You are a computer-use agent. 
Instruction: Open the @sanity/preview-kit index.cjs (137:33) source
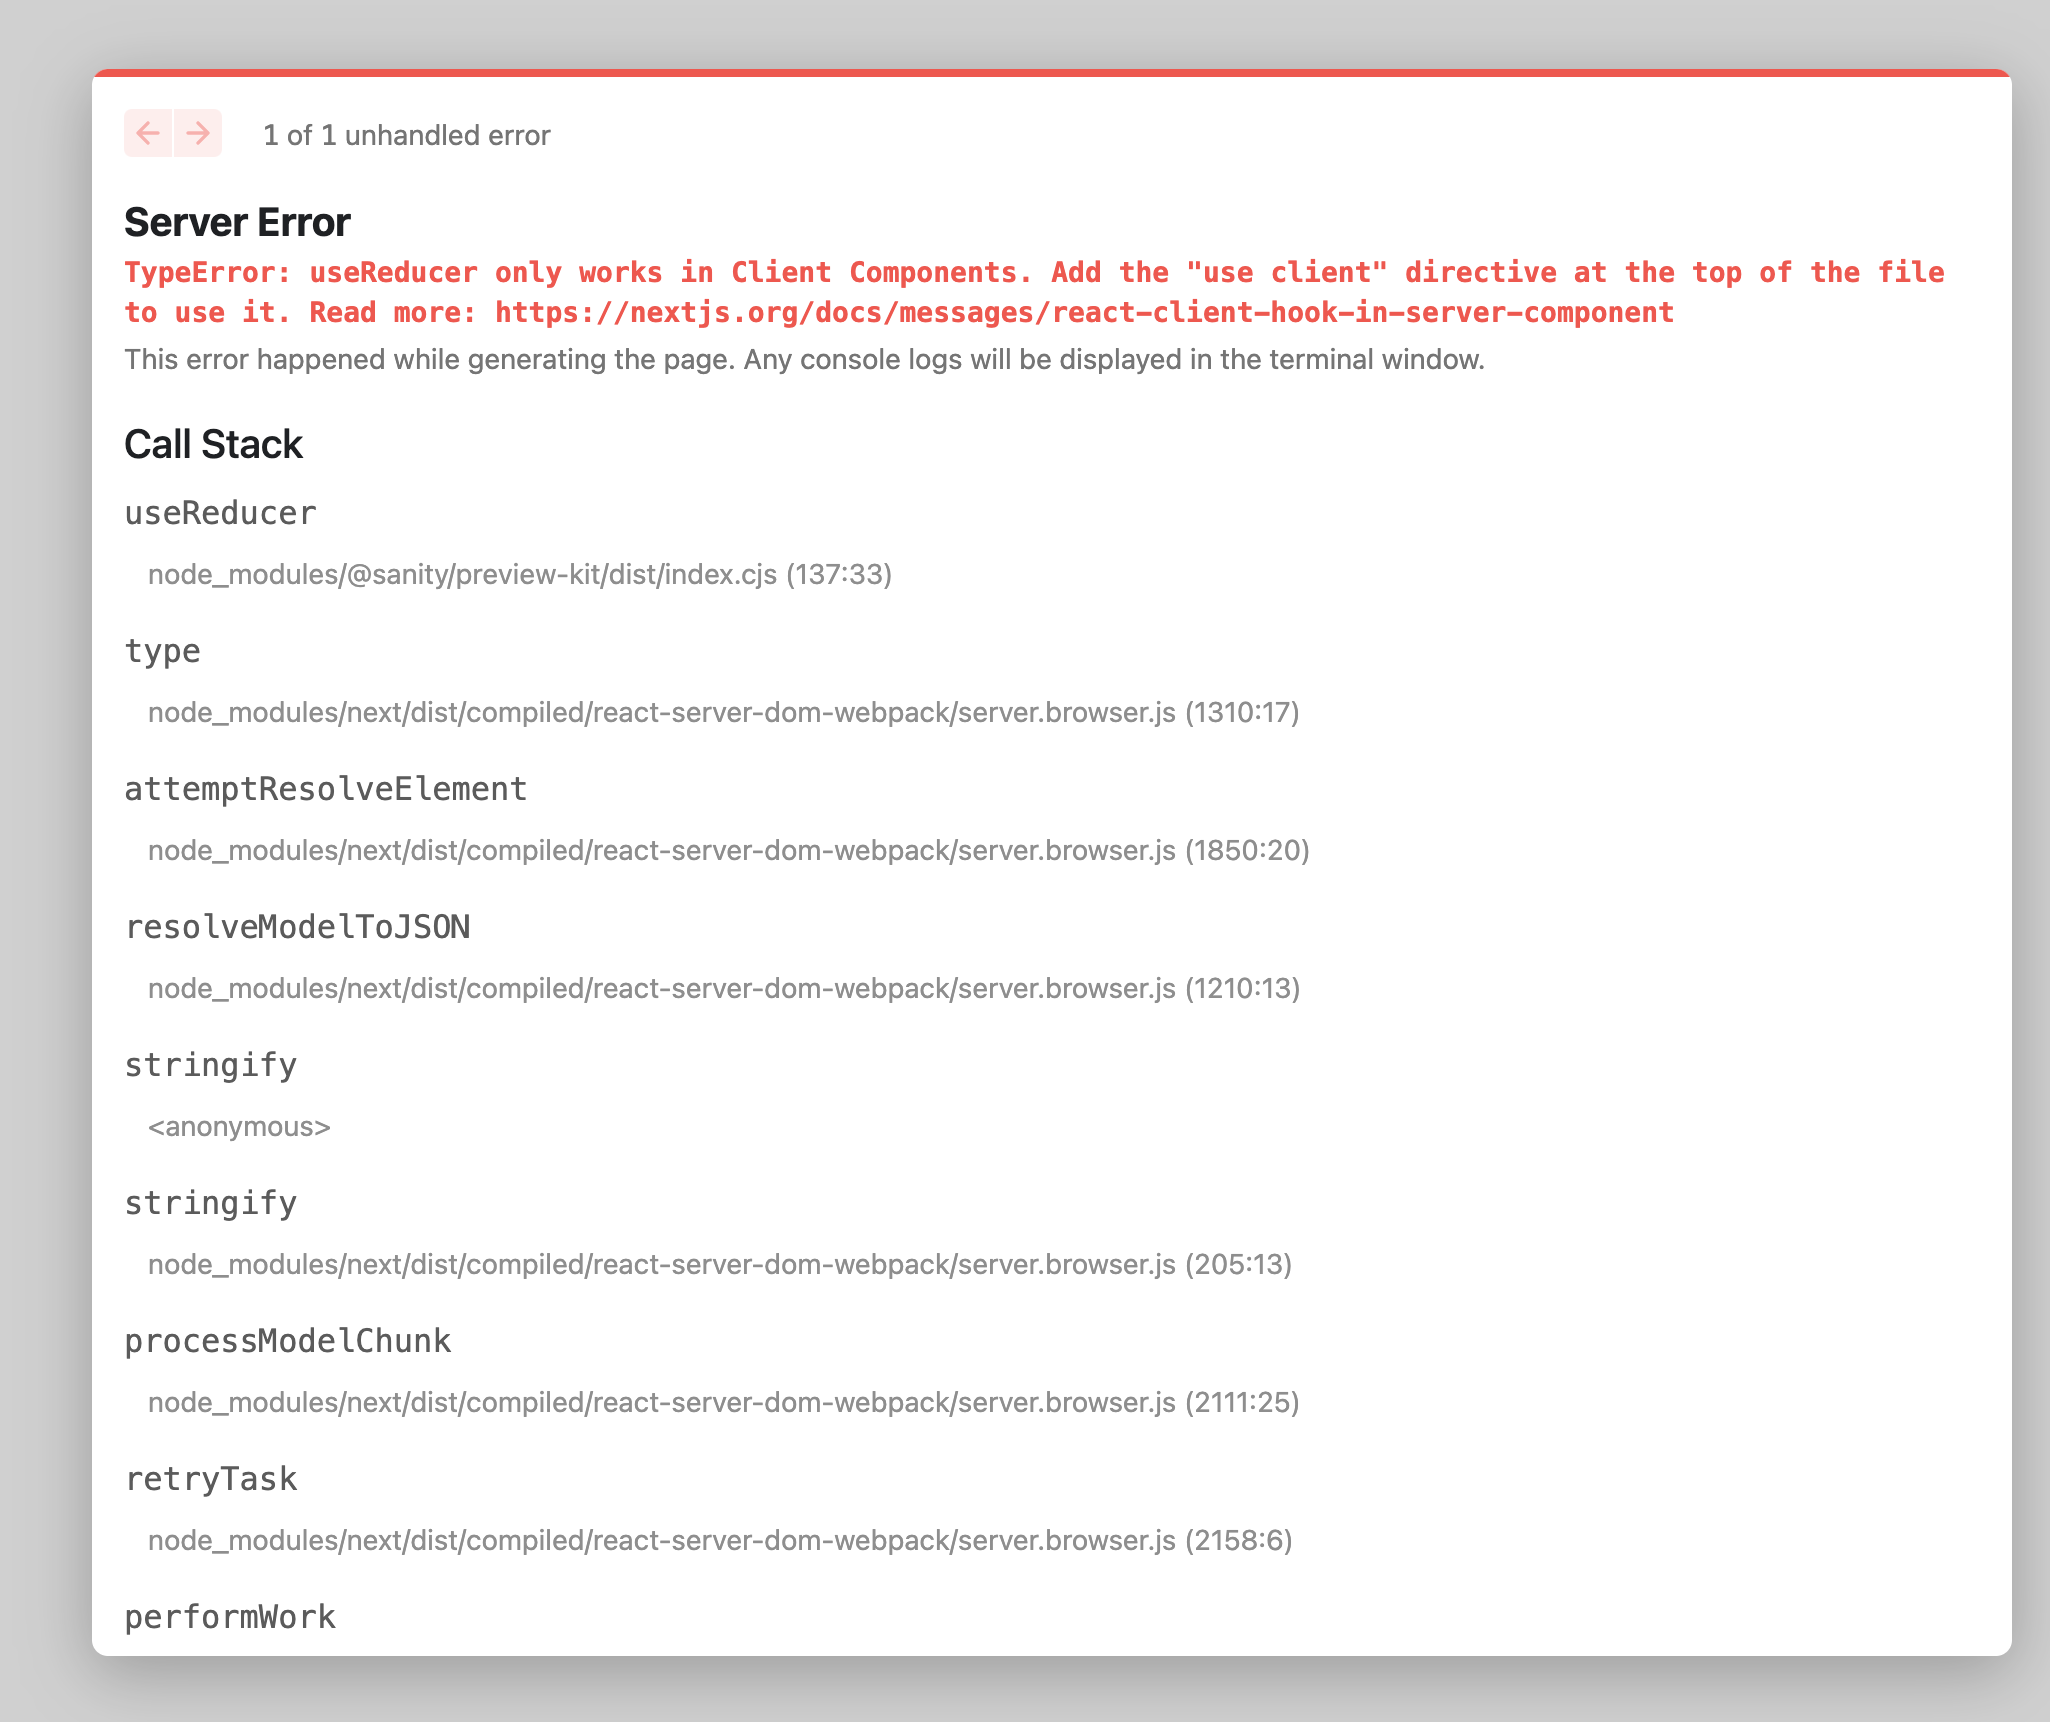pyautogui.click(x=520, y=574)
